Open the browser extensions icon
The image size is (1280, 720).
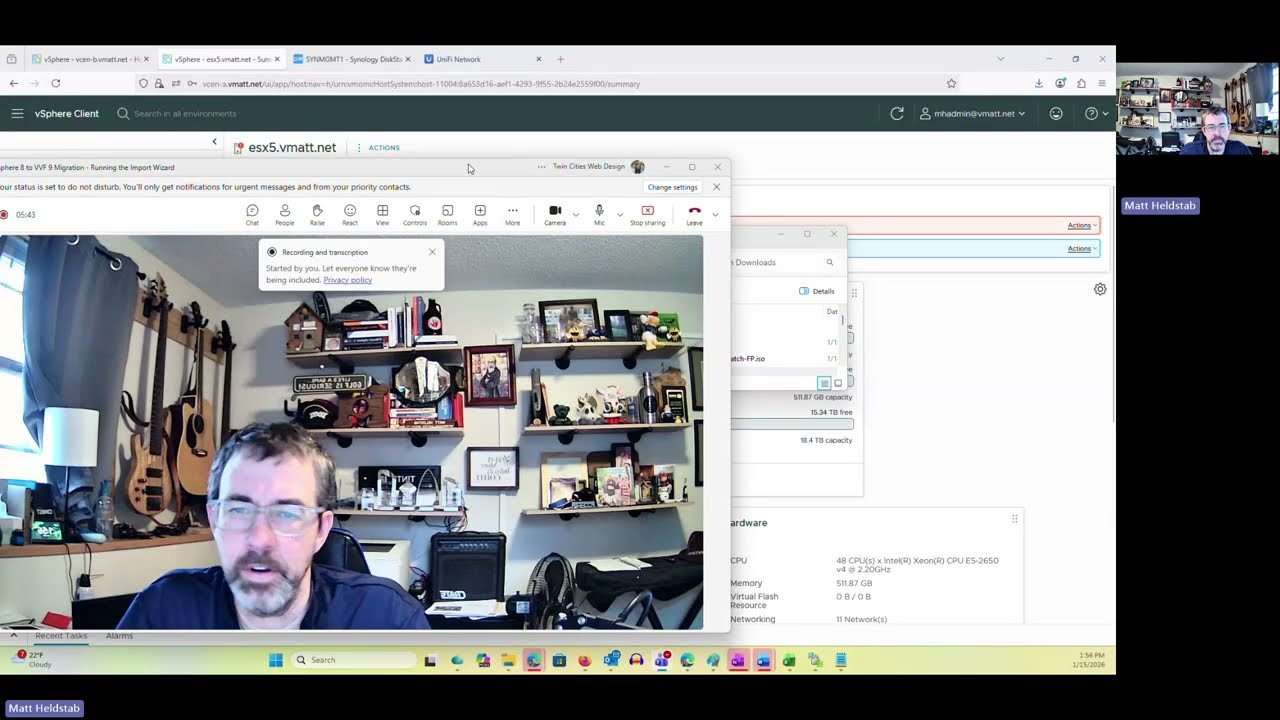(1081, 84)
